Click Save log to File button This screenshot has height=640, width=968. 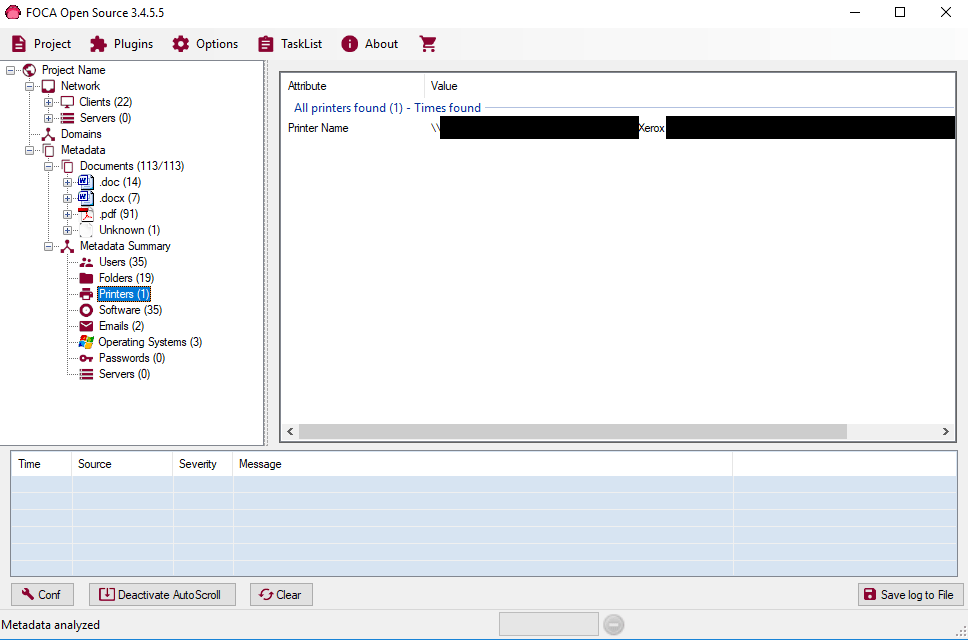[910, 595]
